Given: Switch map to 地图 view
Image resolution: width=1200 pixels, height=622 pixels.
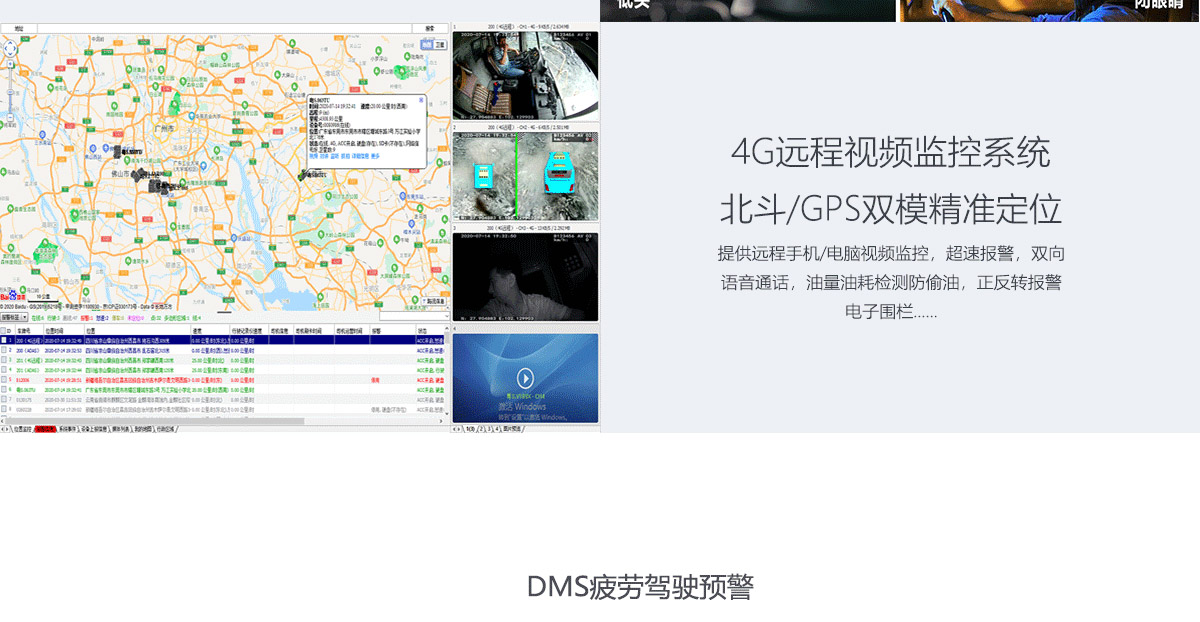Looking at the screenshot, I should click(427, 45).
